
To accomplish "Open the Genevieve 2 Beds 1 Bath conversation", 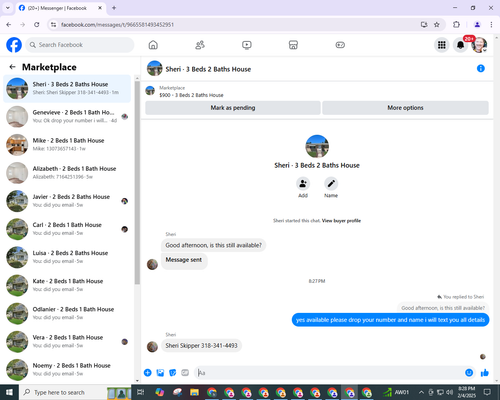I will (x=67, y=116).
